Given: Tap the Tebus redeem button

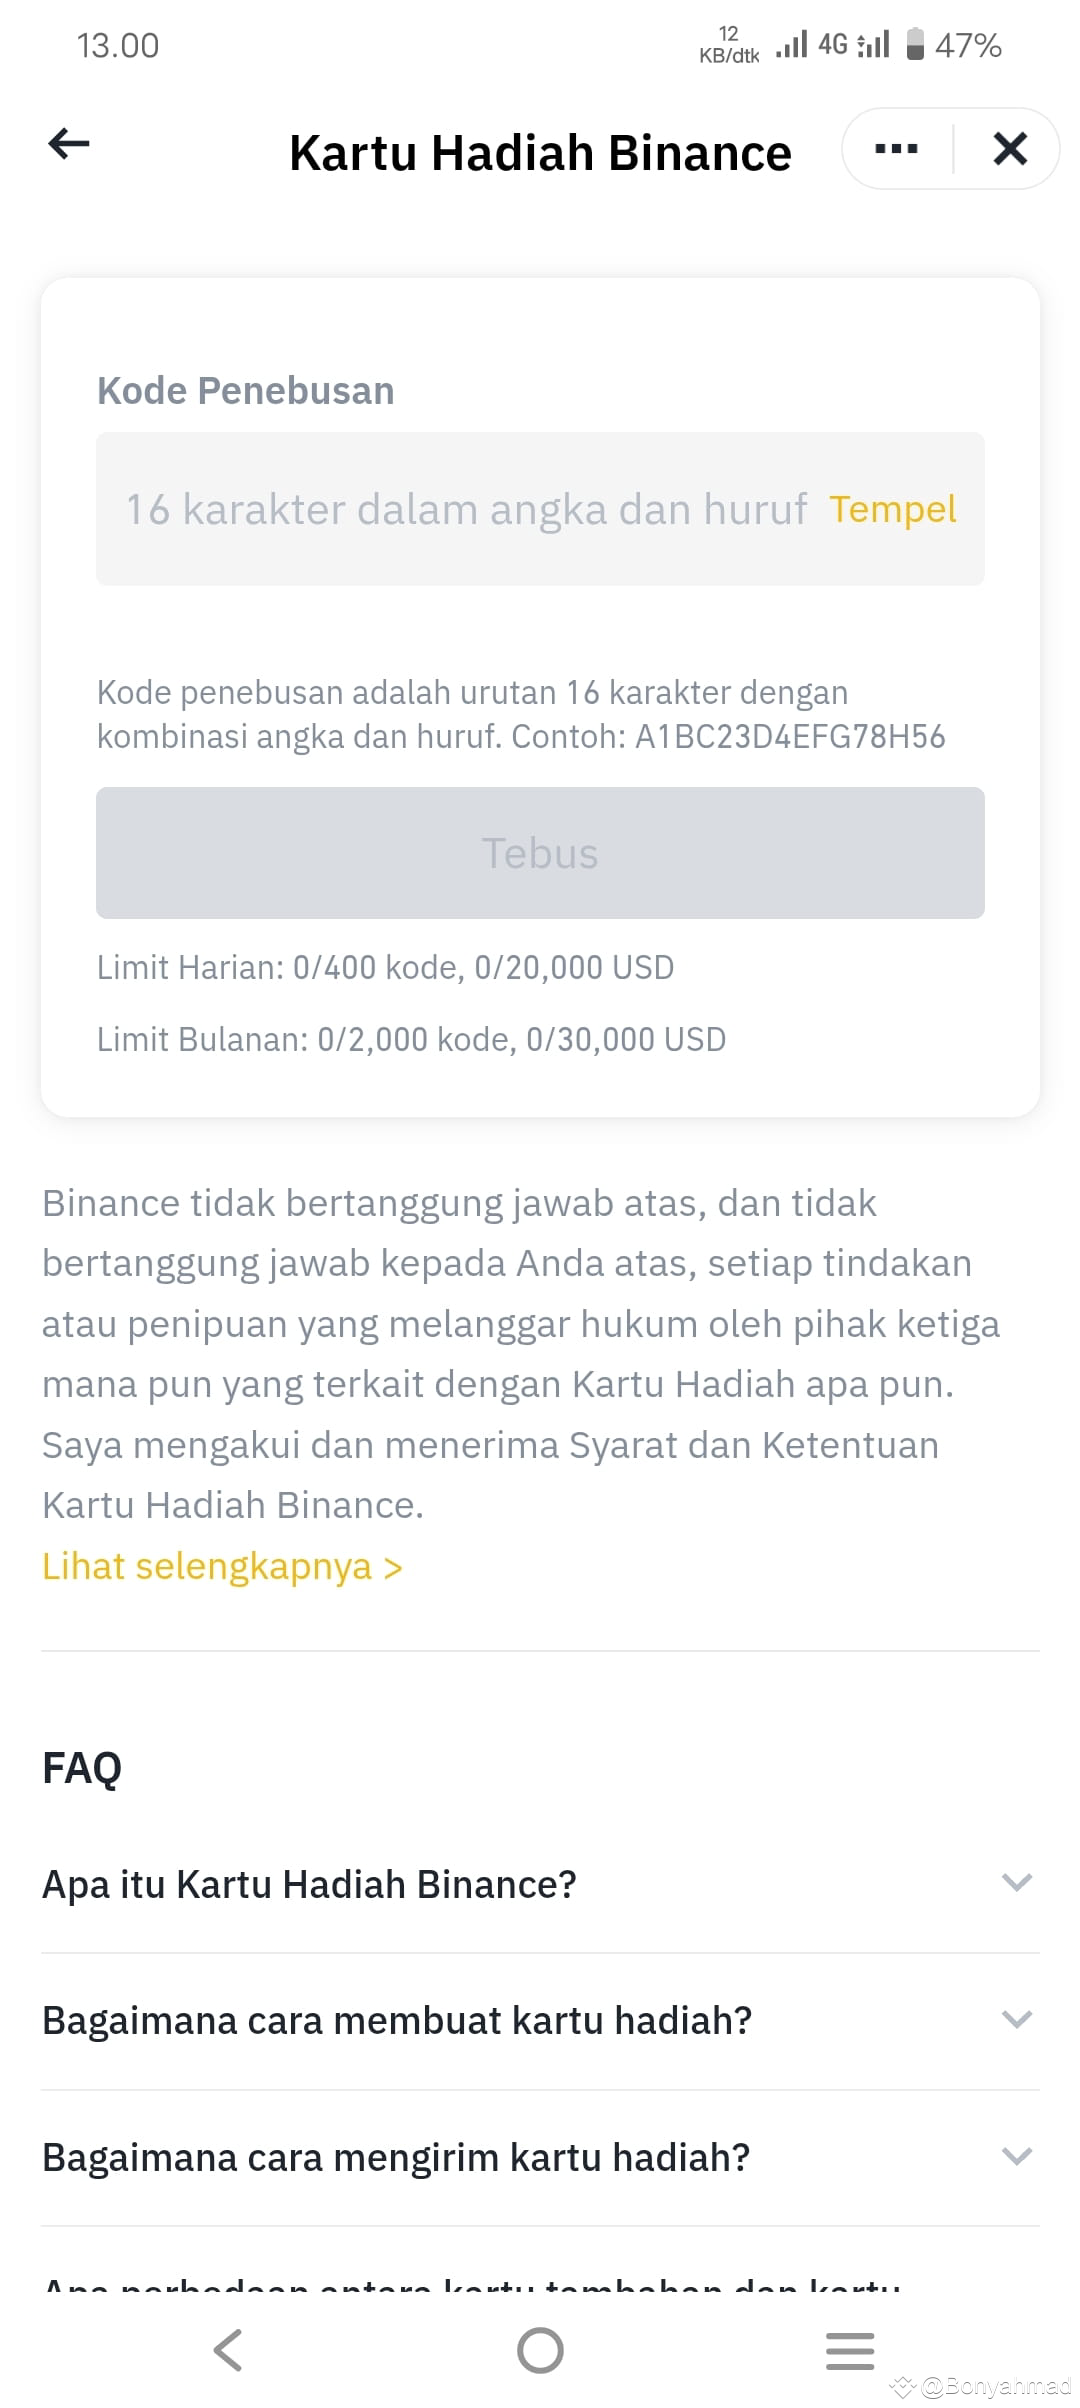Looking at the screenshot, I should (540, 853).
